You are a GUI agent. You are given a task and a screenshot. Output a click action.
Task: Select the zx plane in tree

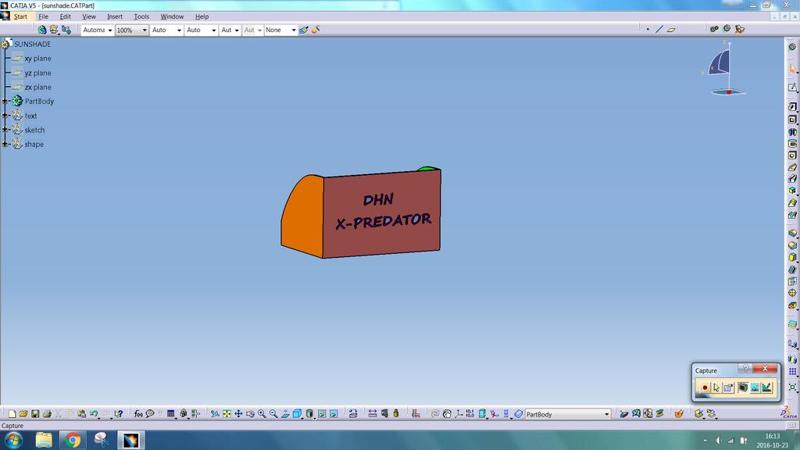(x=38, y=87)
